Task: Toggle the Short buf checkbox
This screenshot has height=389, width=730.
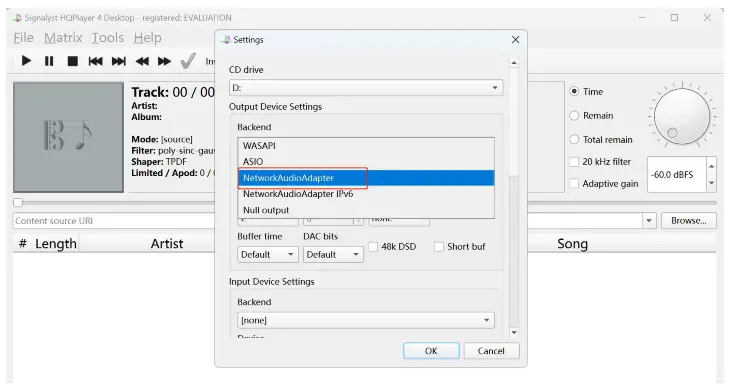Action: tap(439, 247)
